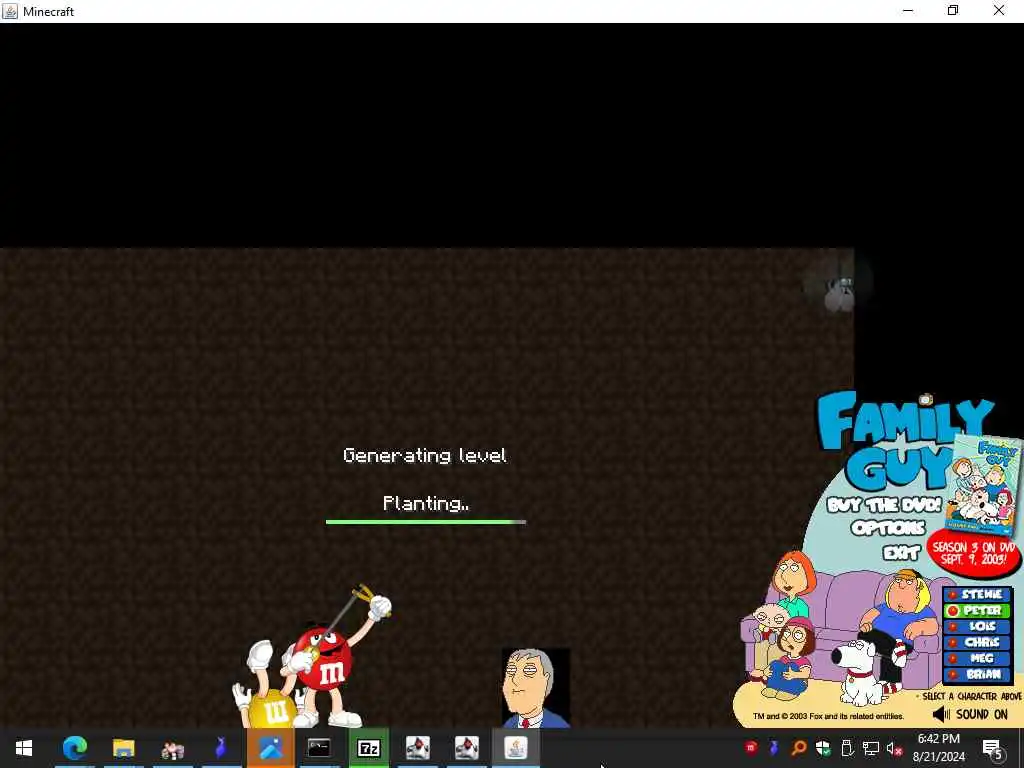
Task: Select Chris in the character list
Action: click(977, 643)
